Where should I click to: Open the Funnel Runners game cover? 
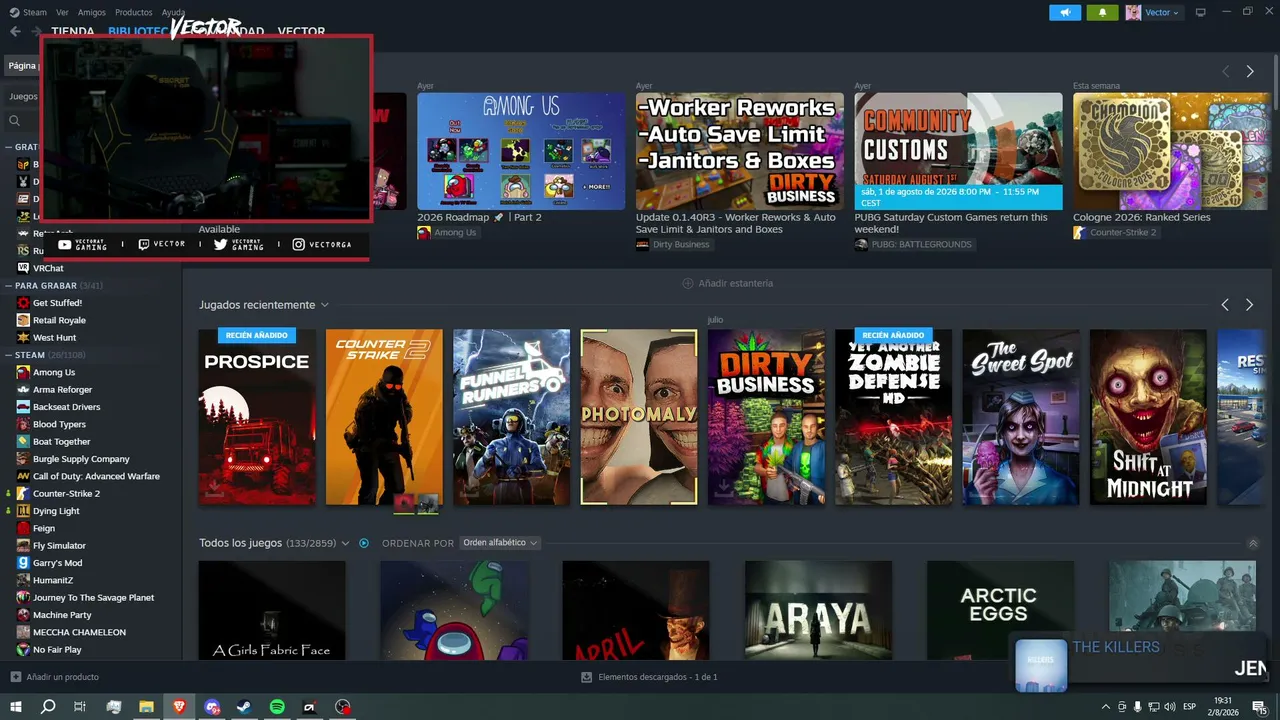511,417
